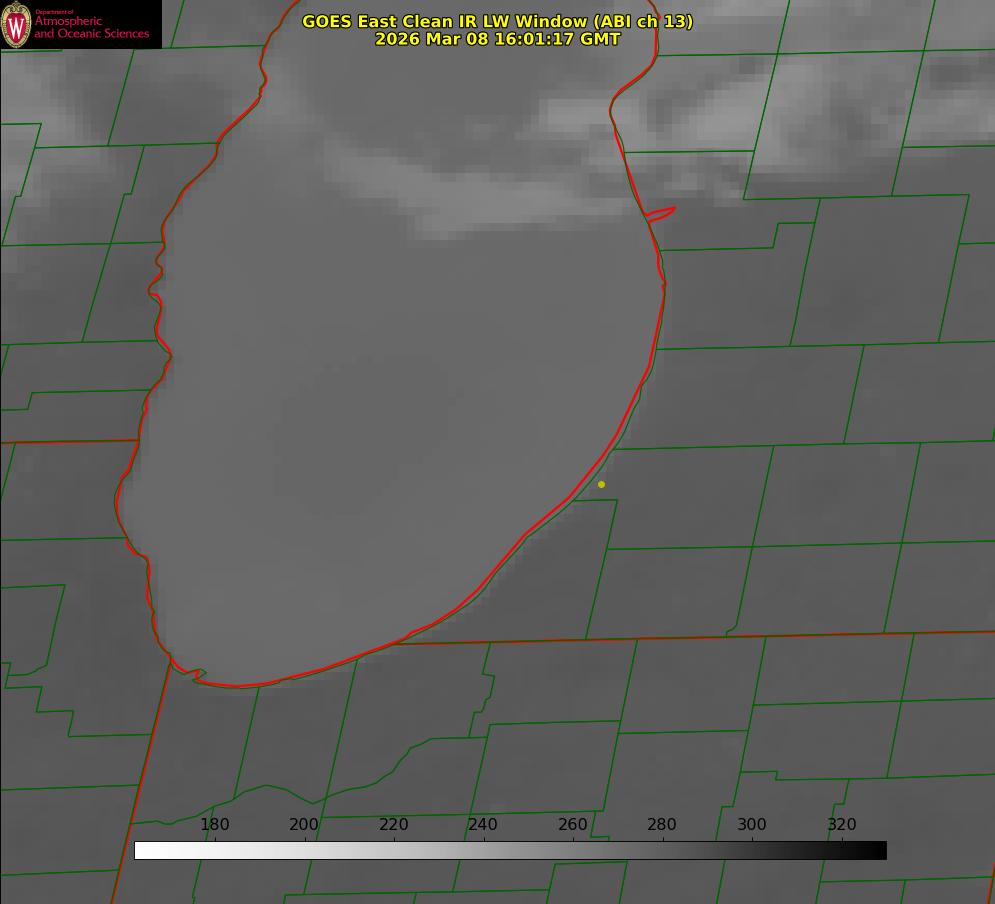Click the small notched inlet on the southern shoreline
This screenshot has width=995, height=904.
[x=199, y=675]
